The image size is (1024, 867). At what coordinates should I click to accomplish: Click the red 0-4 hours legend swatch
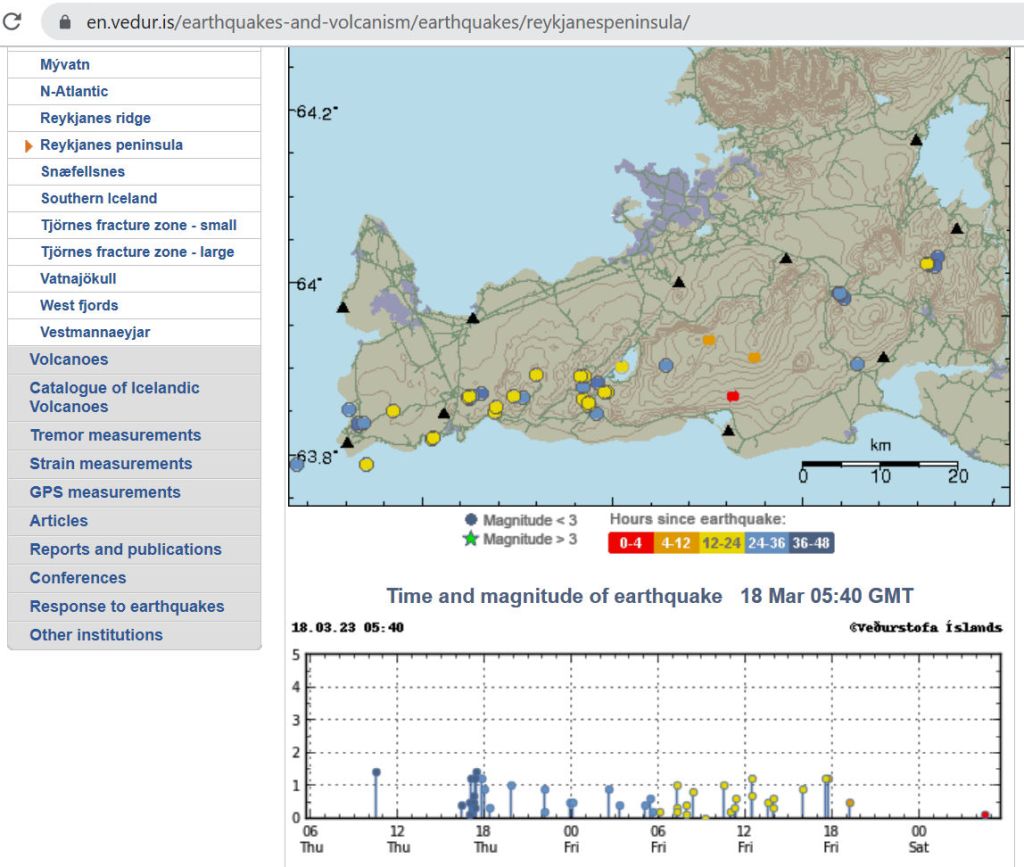point(630,543)
